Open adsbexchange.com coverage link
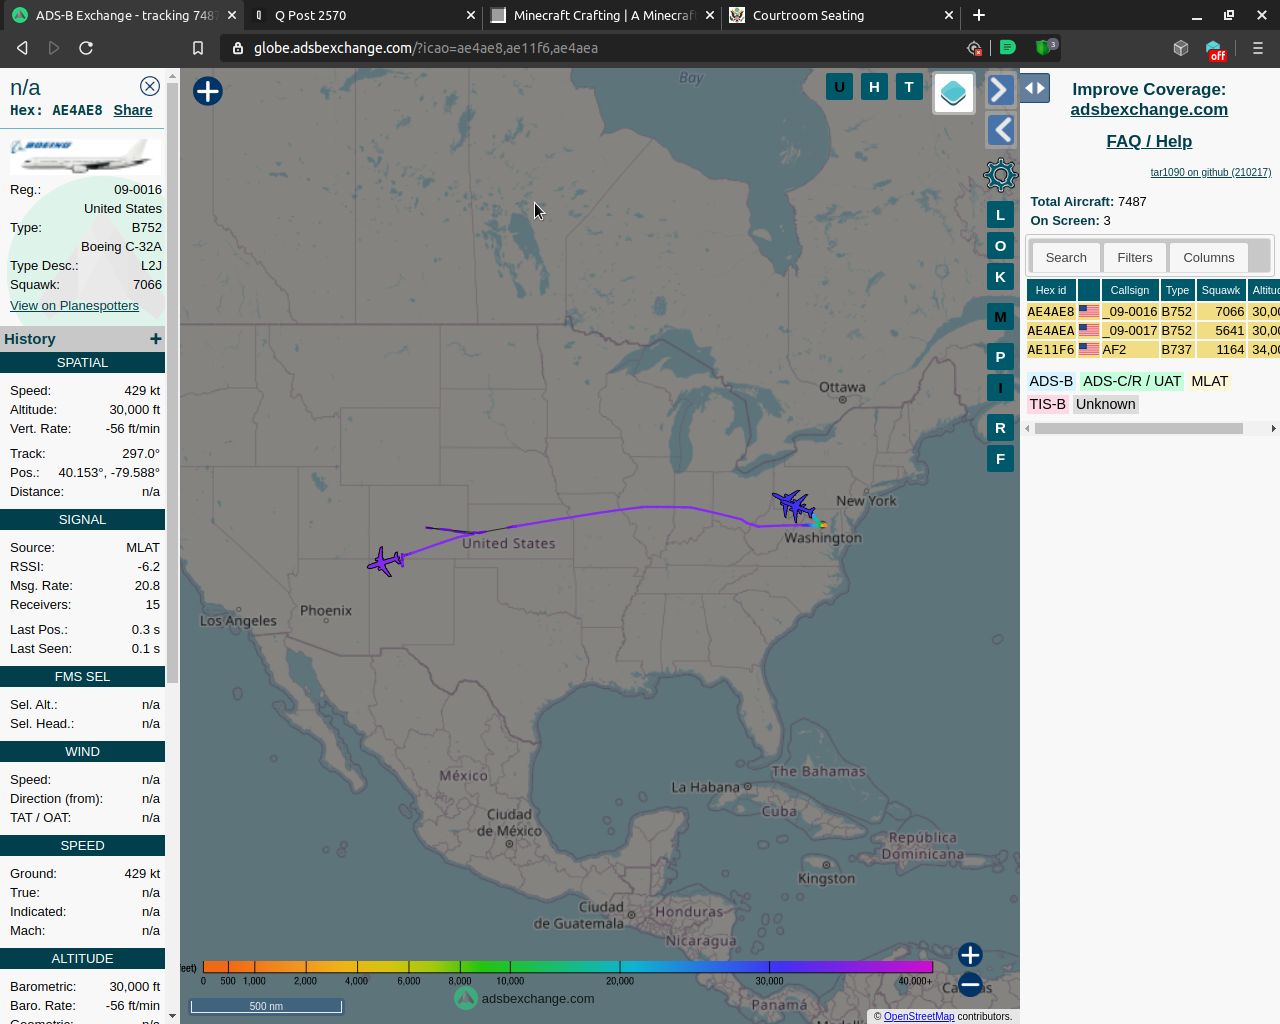This screenshot has width=1280, height=1024. point(1149,110)
